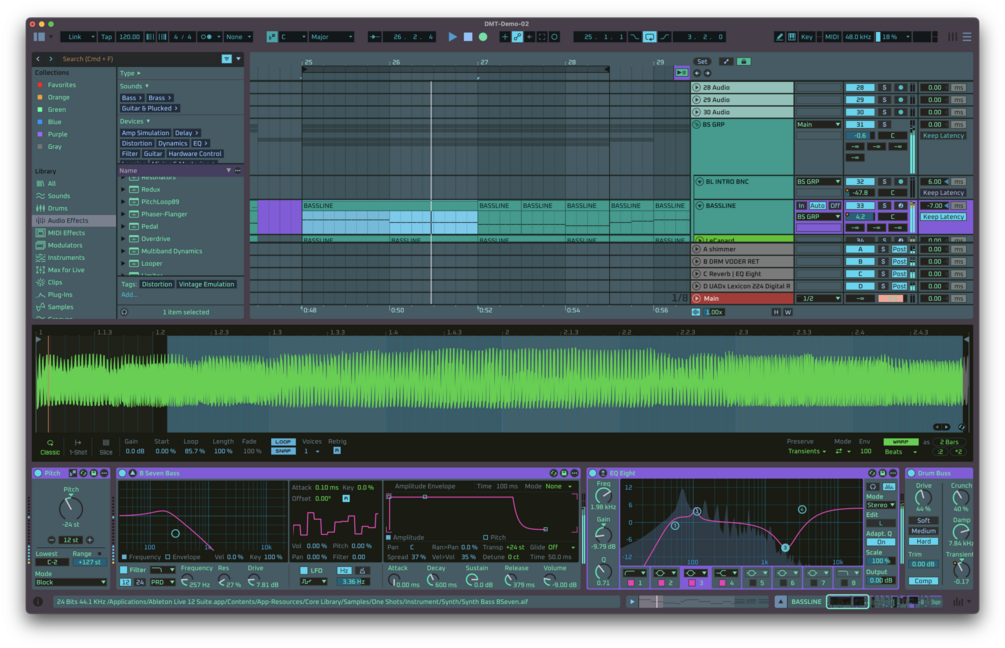Screen dimensions: 1005x648
Task: Toggle Pitch device activator on/off
Action: tap(38, 473)
